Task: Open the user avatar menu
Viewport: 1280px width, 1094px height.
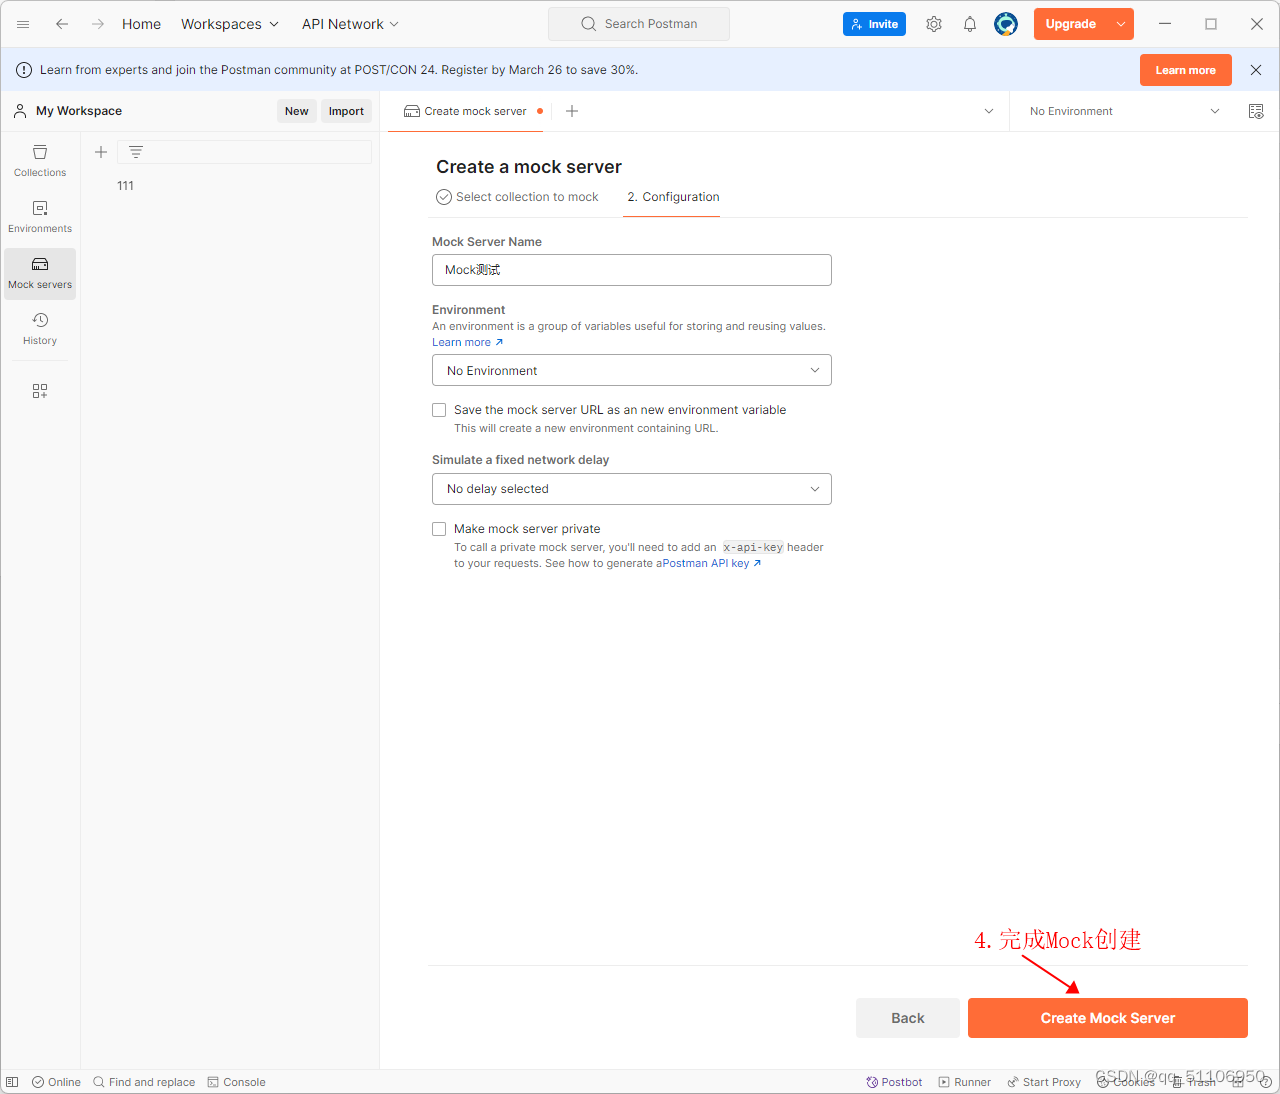Action: pyautogui.click(x=1006, y=24)
